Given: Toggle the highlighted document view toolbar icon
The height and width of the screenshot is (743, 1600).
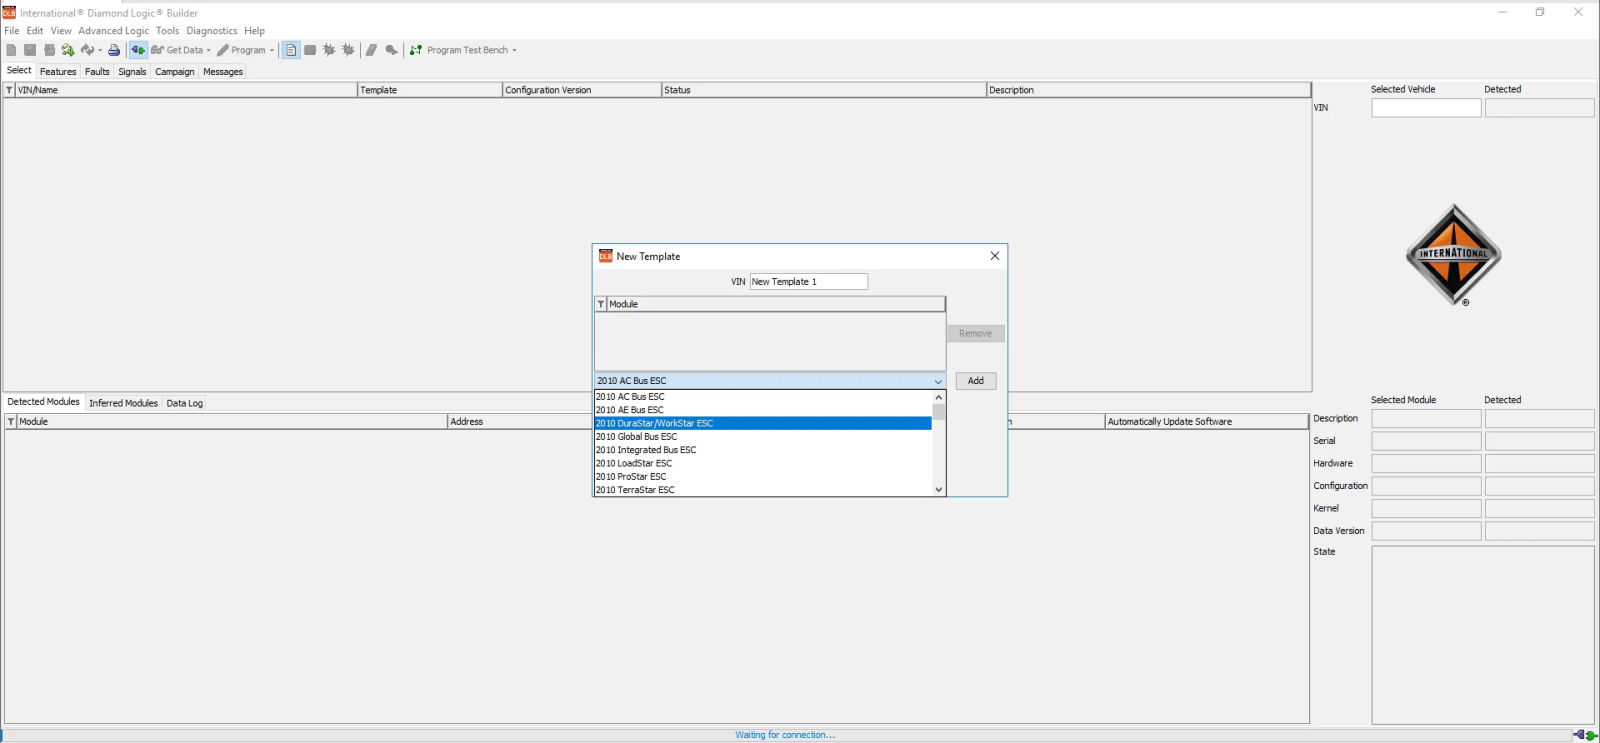Looking at the screenshot, I should click(x=291, y=50).
